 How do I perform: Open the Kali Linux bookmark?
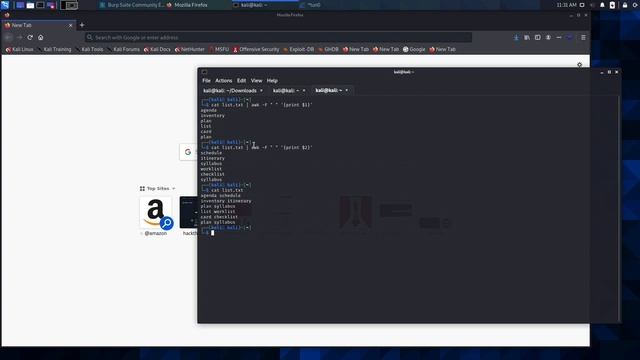(20, 49)
